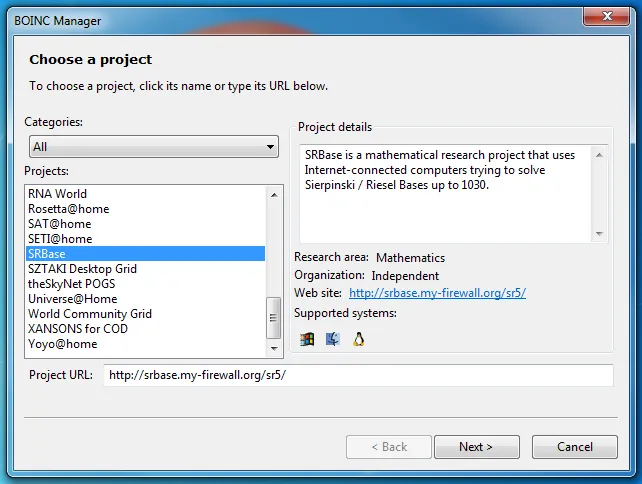Select SZTAKI Desktop Grid project
This screenshot has height=484, width=642.
click(145, 269)
